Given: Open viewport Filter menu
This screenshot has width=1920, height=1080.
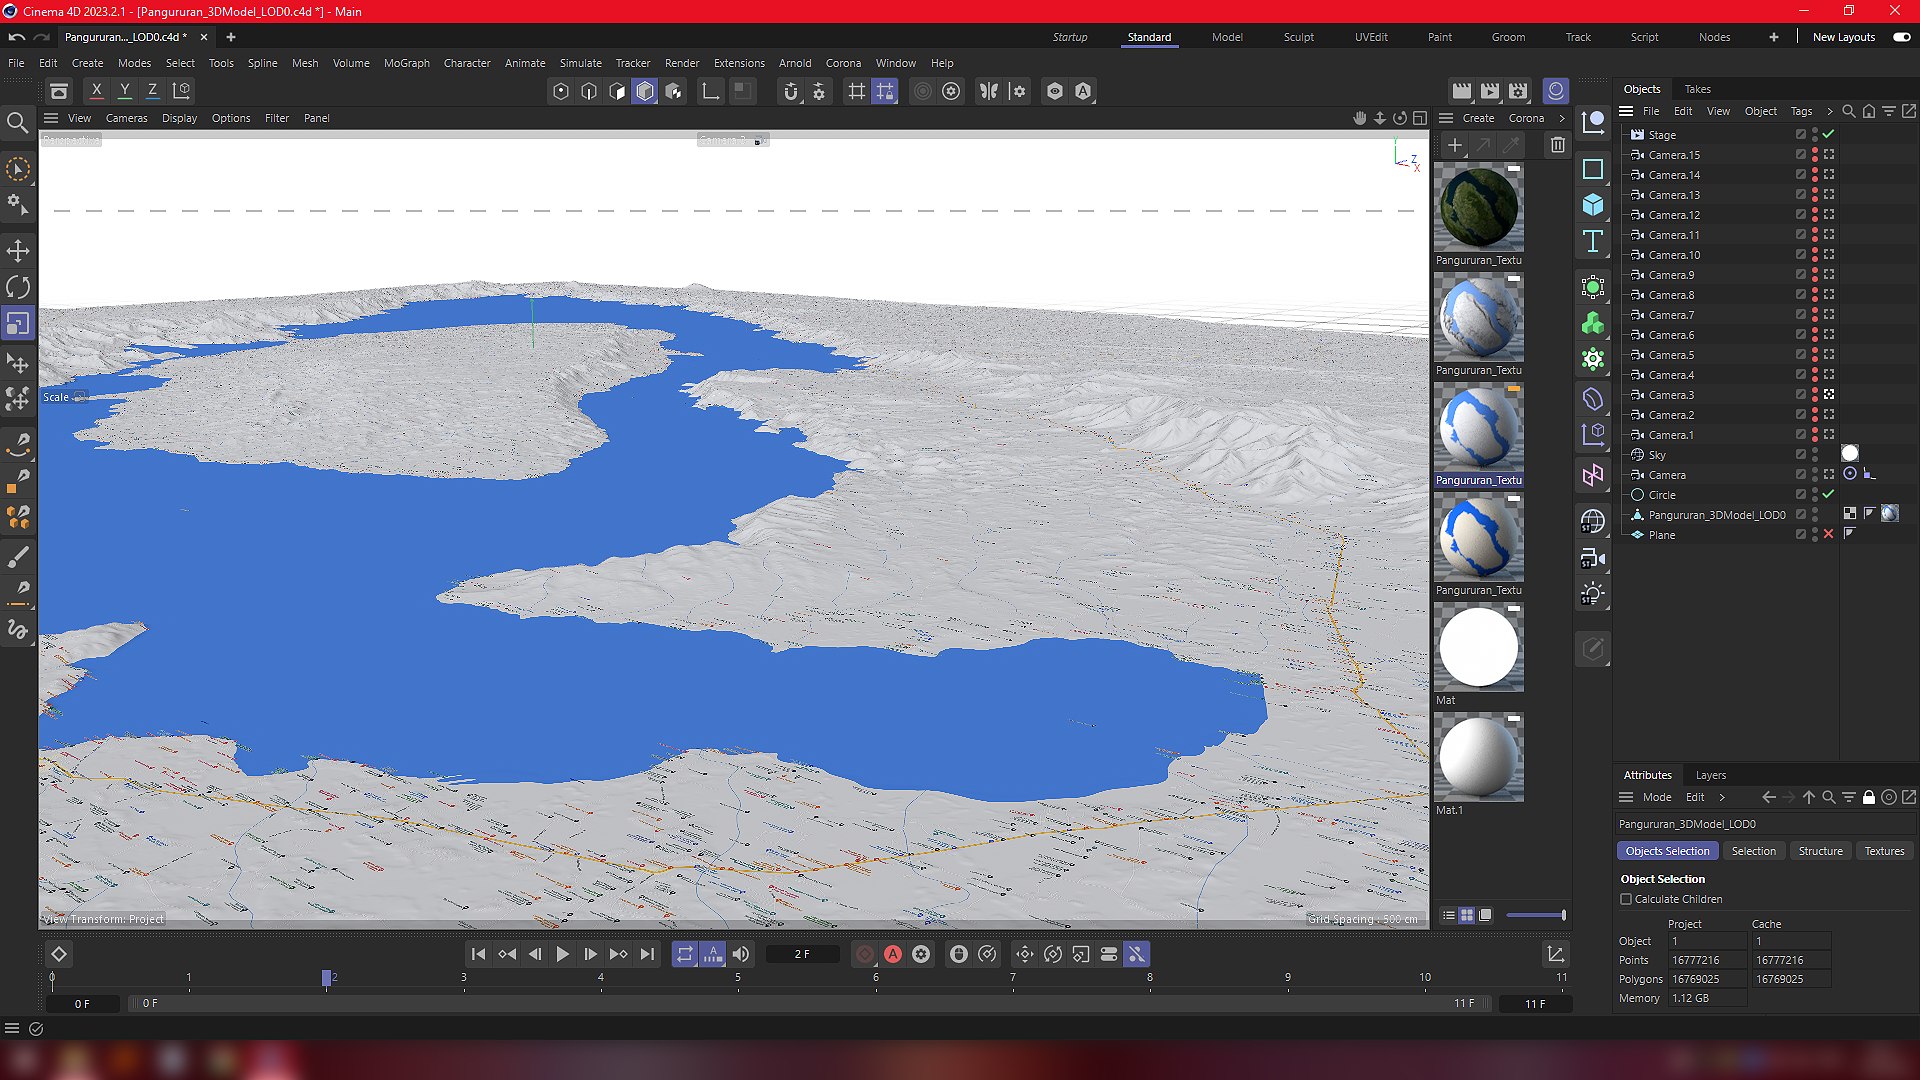Looking at the screenshot, I should (x=276, y=118).
